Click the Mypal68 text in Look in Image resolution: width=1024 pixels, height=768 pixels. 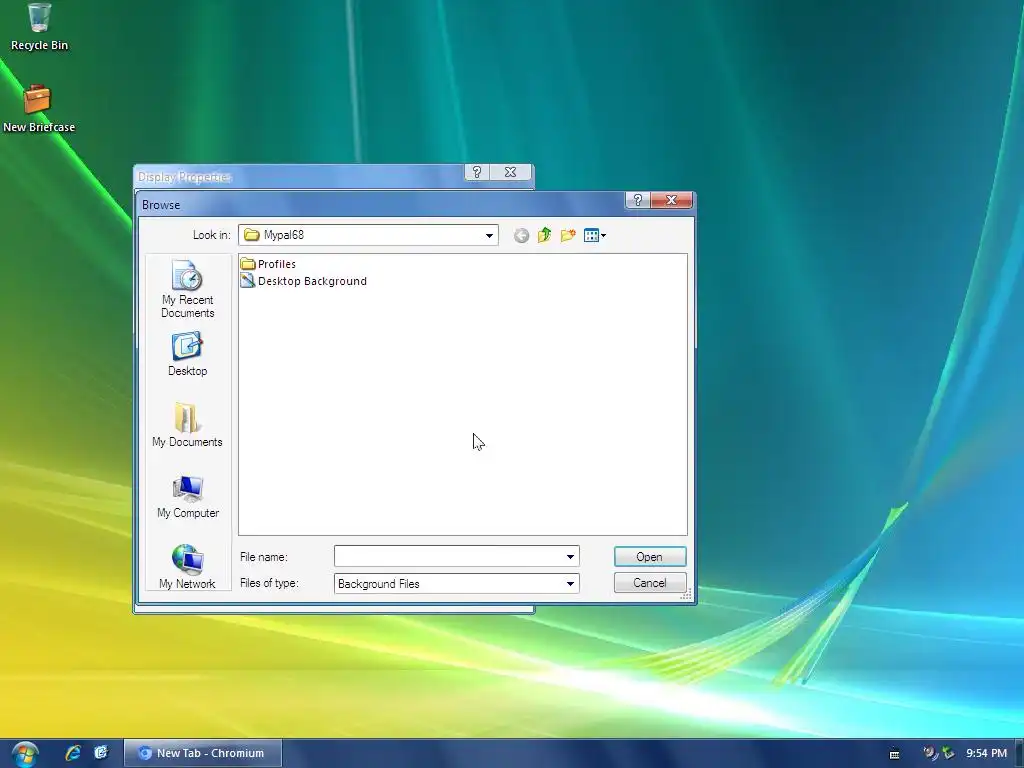click(283, 235)
